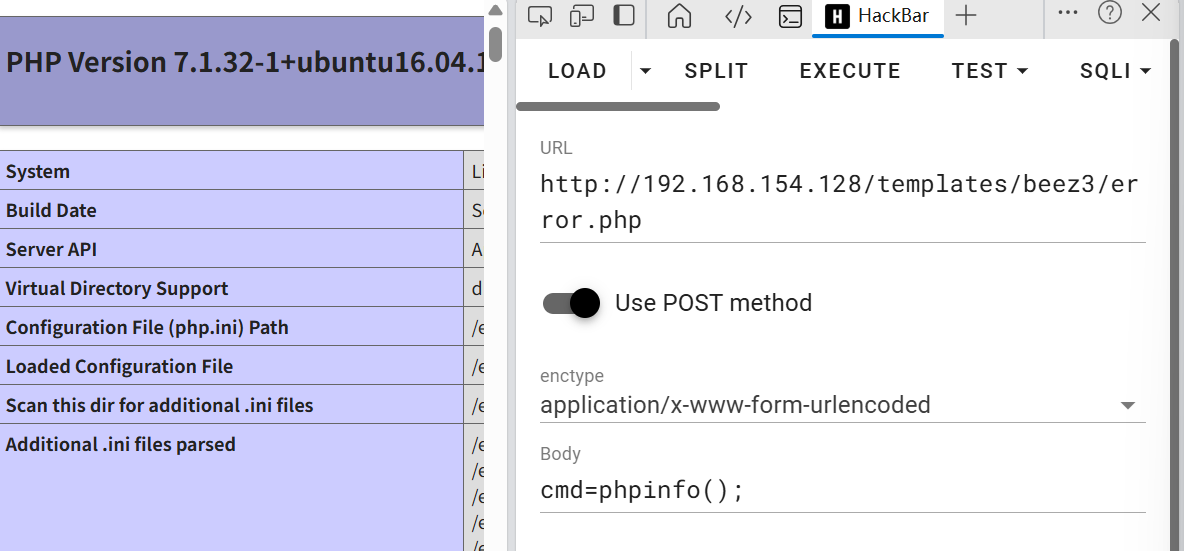
Task: Expand the LOAD dropdown arrow
Action: pos(645,71)
